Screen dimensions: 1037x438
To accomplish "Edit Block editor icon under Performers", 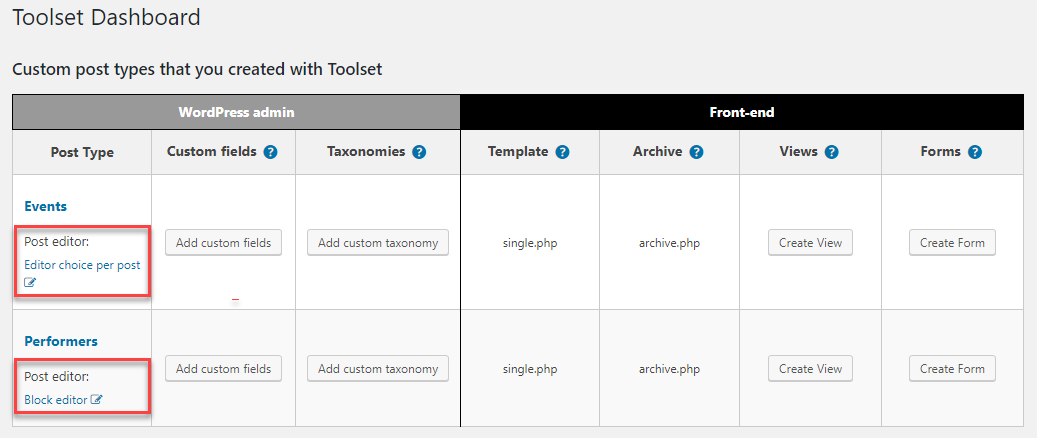I will point(97,400).
